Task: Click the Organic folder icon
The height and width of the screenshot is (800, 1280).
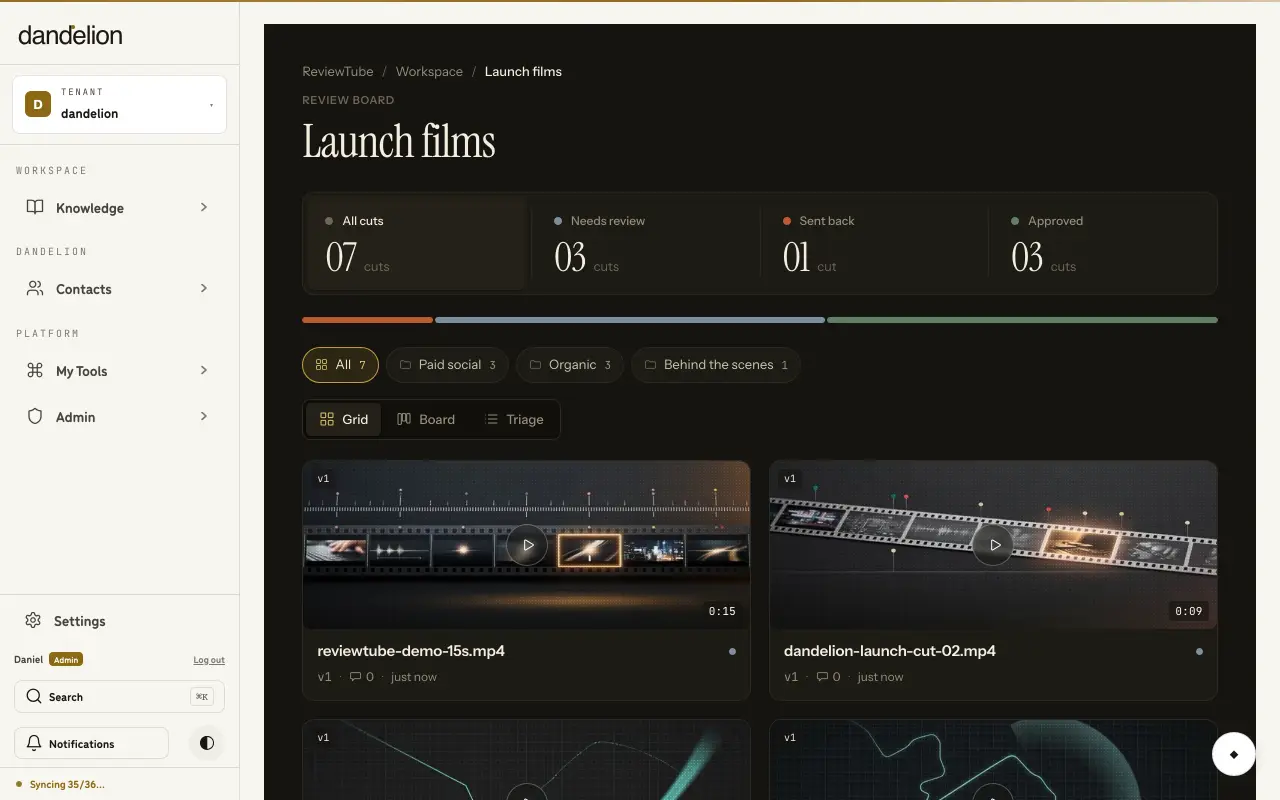Action: click(x=535, y=365)
